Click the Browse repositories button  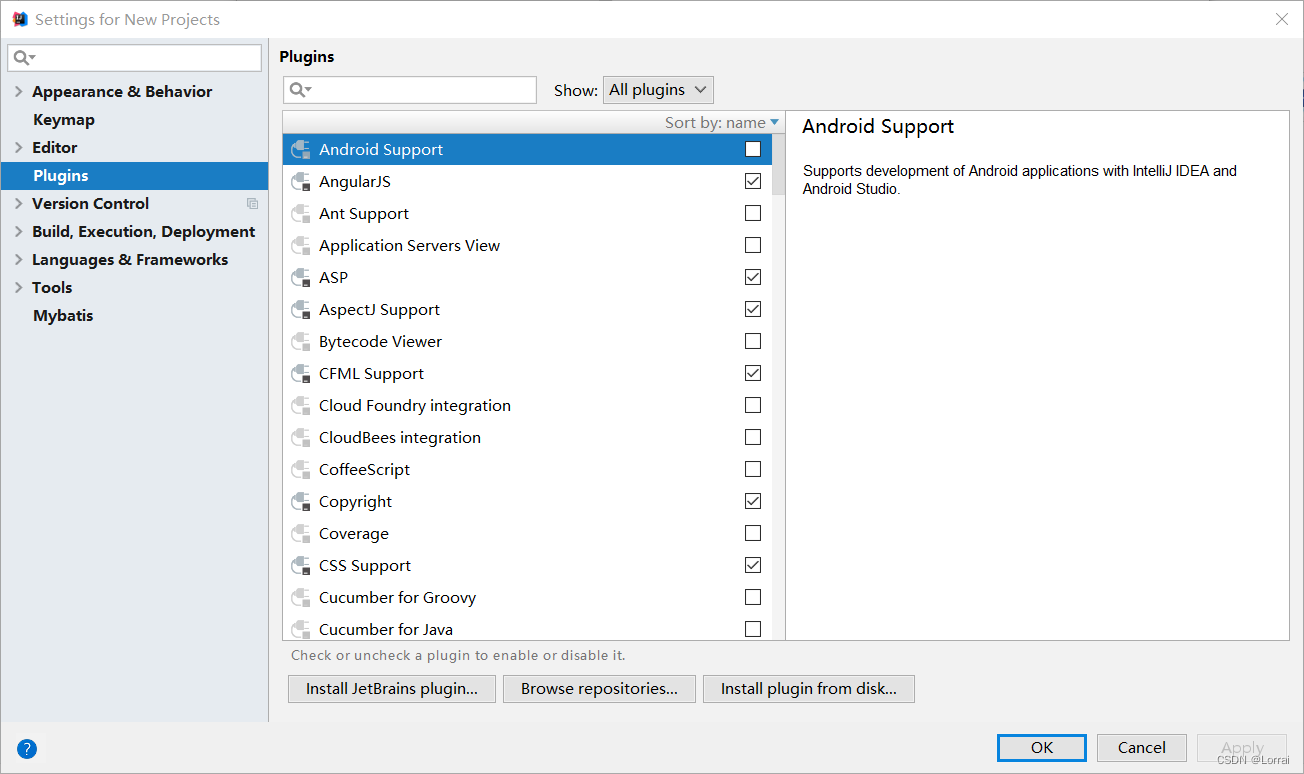(x=599, y=689)
